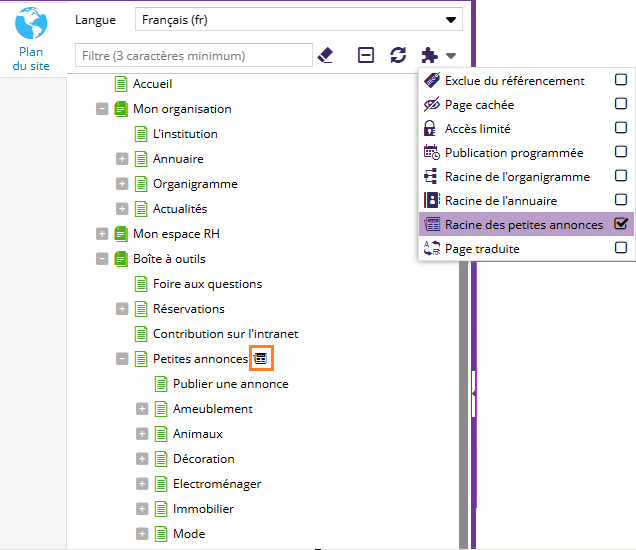Screen dimensions: 636x550
Task: Select Page traduite menu entry
Action: tap(481, 249)
